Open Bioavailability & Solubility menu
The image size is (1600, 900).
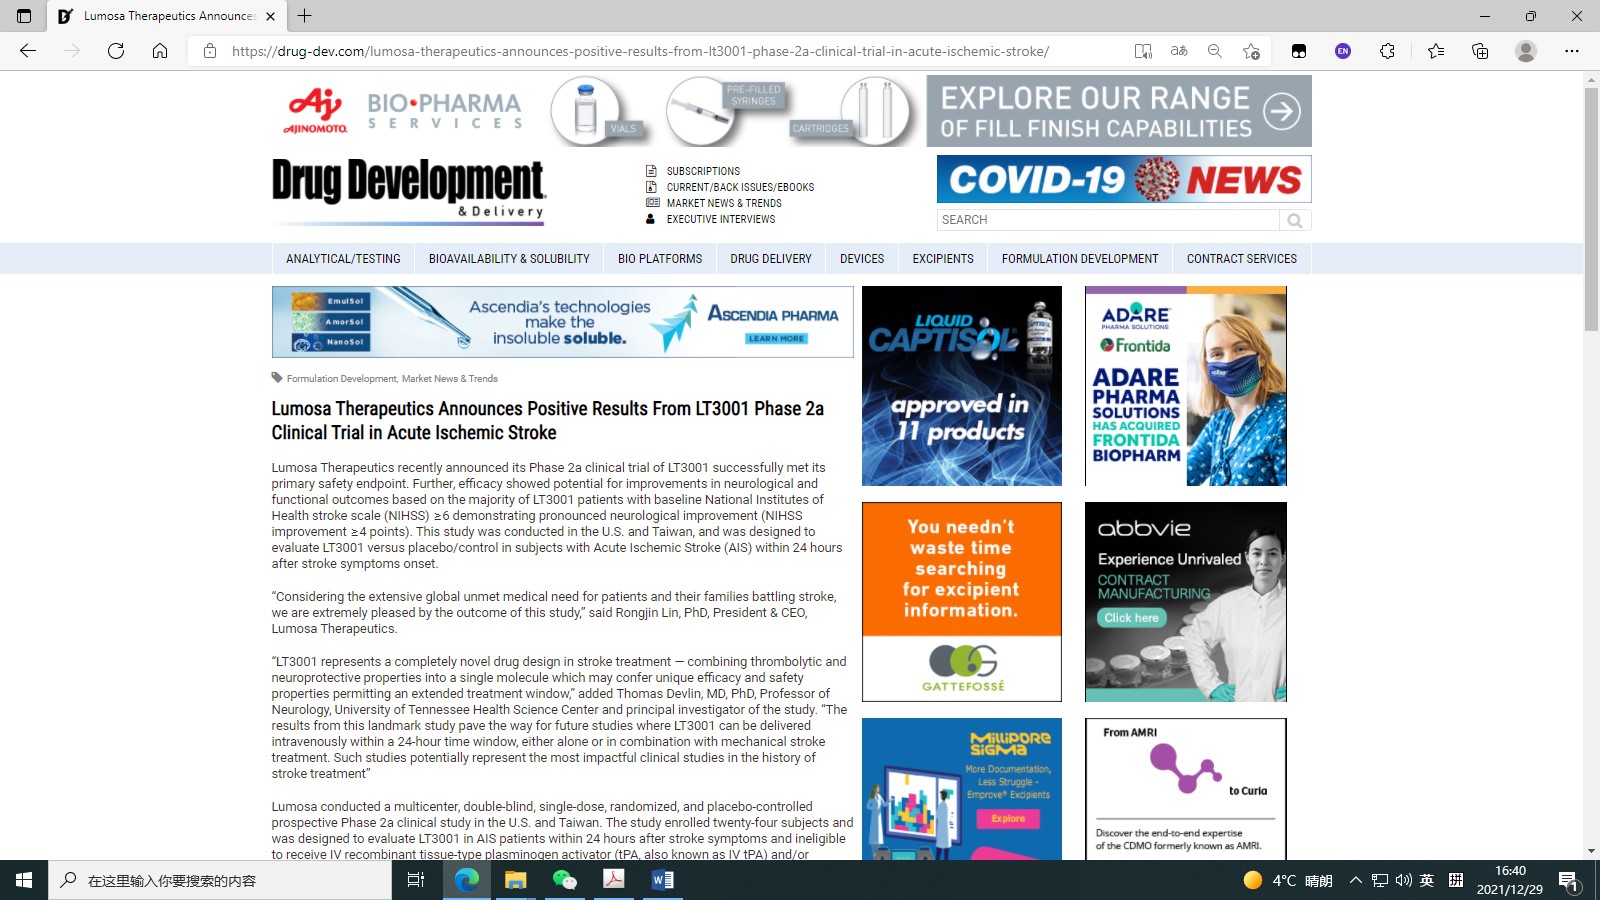(x=509, y=259)
